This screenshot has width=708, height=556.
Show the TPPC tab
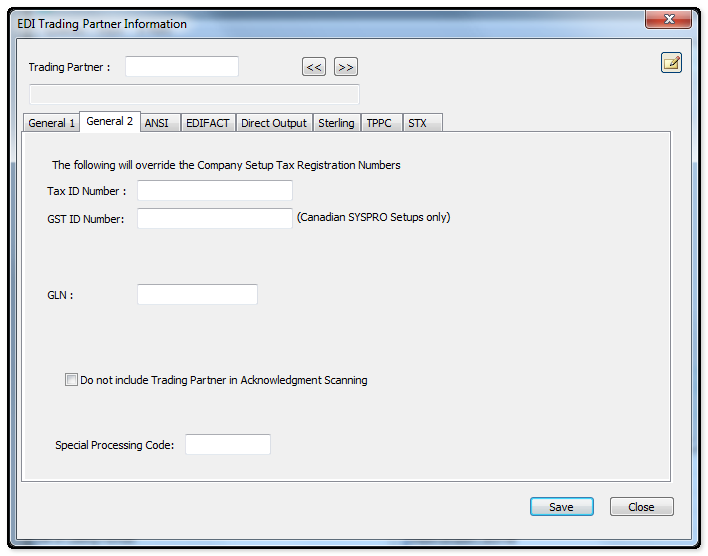click(379, 123)
